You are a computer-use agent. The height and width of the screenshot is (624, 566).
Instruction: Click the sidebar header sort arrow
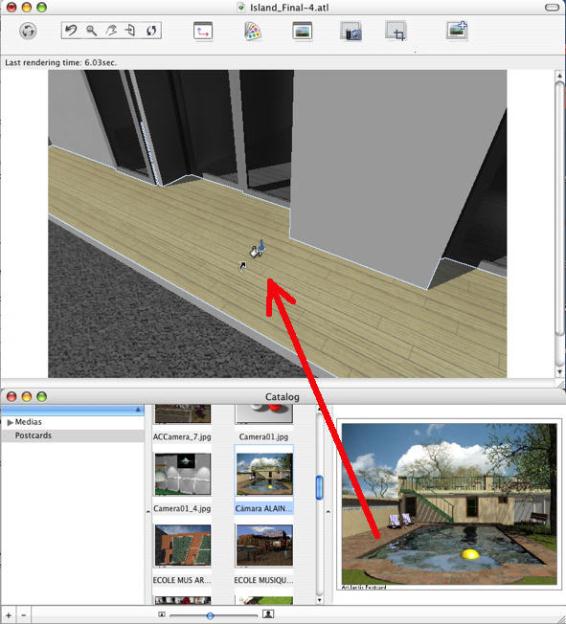point(138,410)
